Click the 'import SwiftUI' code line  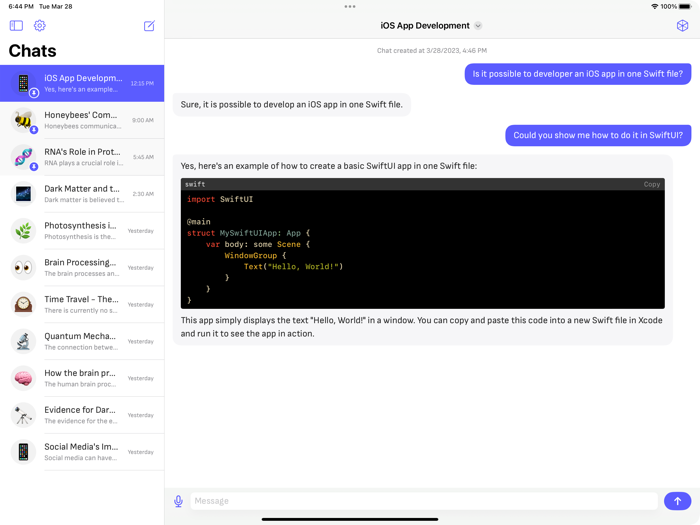tap(220, 199)
